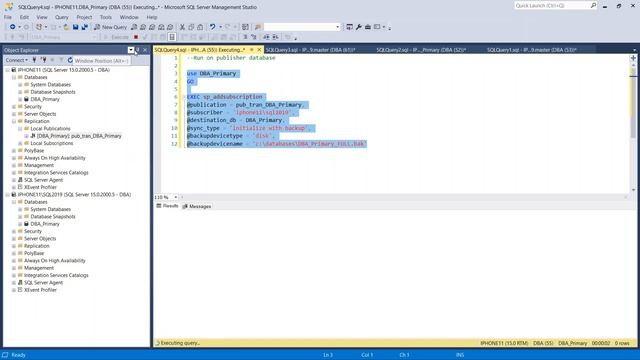Click the query editor vertical scrollbar
640x360 pixels.
click(x=633, y=124)
